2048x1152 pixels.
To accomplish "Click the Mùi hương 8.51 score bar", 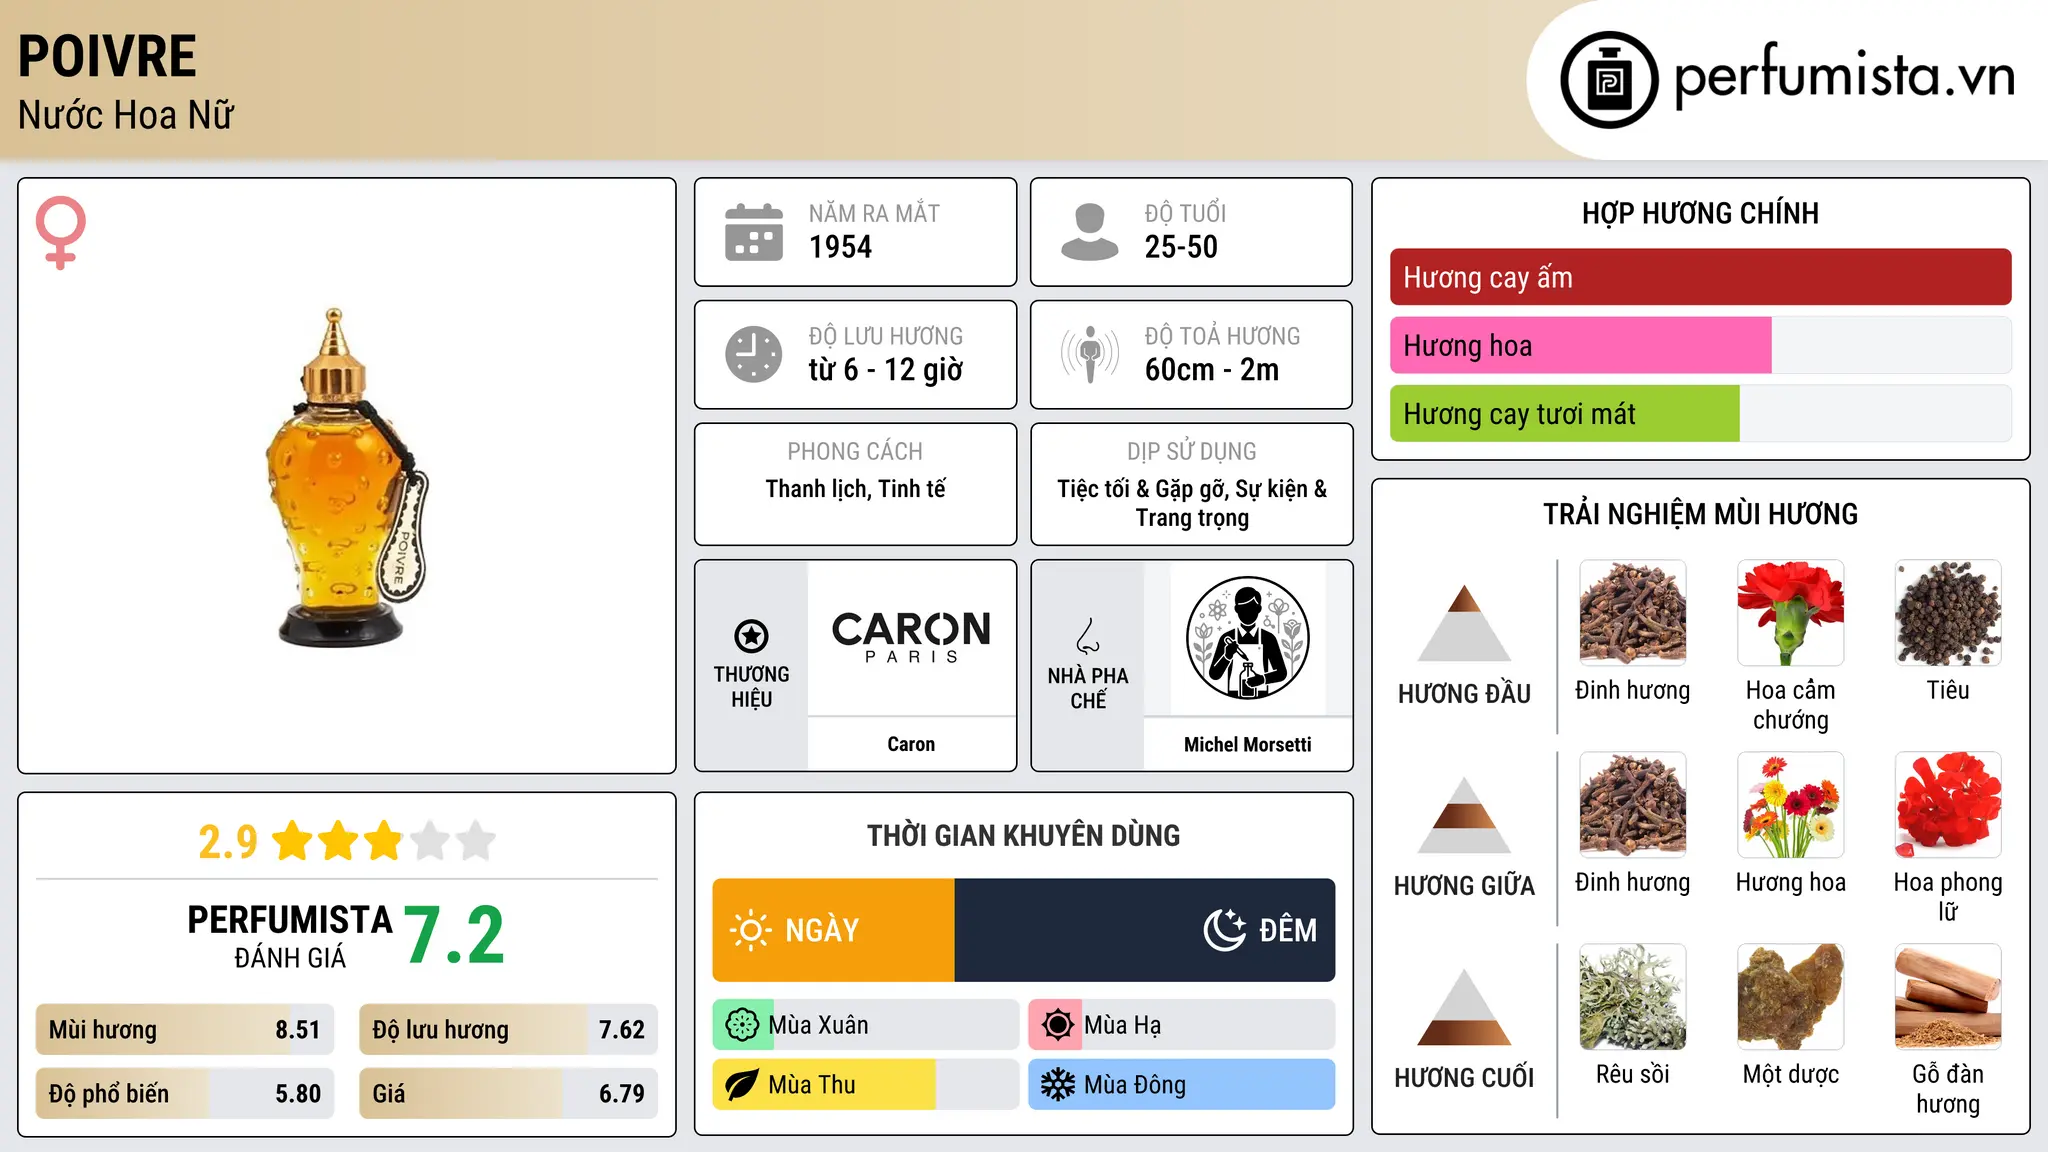I will click(x=185, y=1030).
